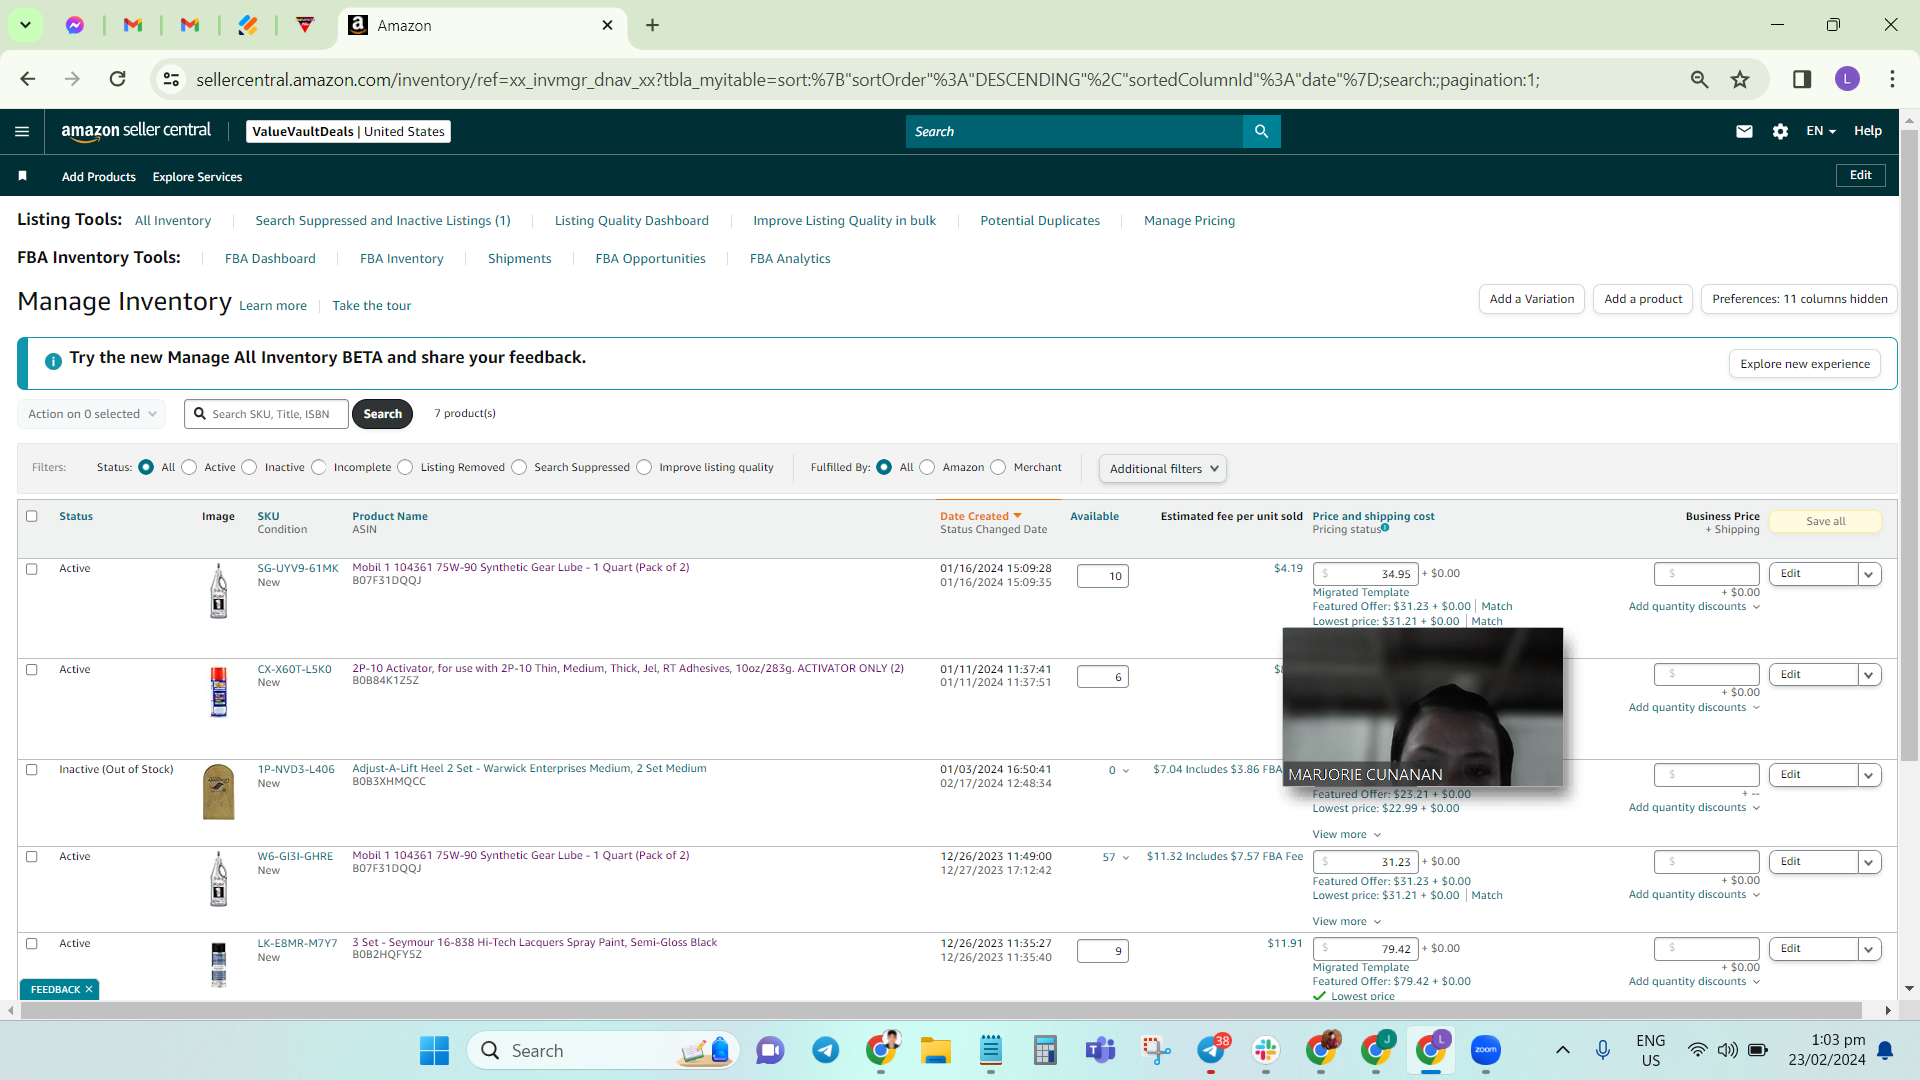This screenshot has width=1920, height=1080.
Task: Click the available quantity field showing 10
Action: tap(1102, 576)
